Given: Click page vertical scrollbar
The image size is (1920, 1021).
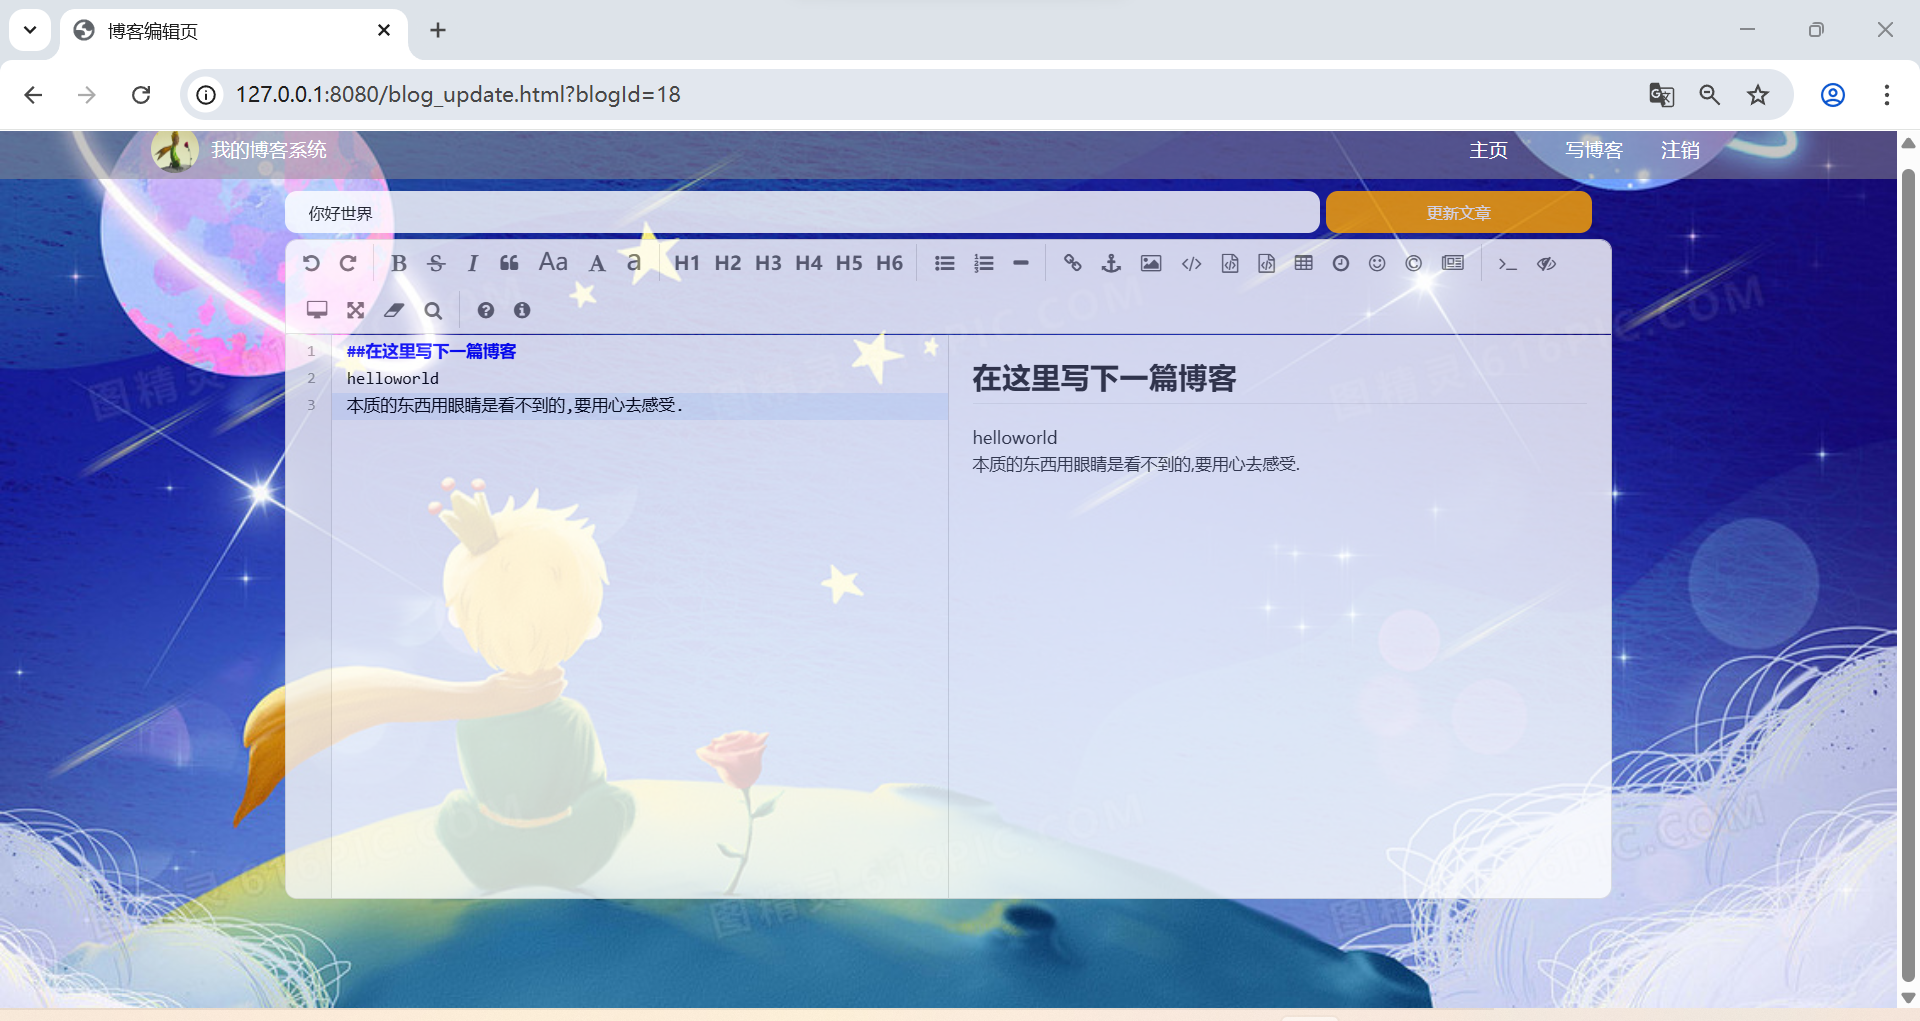Looking at the screenshot, I should click(1908, 575).
